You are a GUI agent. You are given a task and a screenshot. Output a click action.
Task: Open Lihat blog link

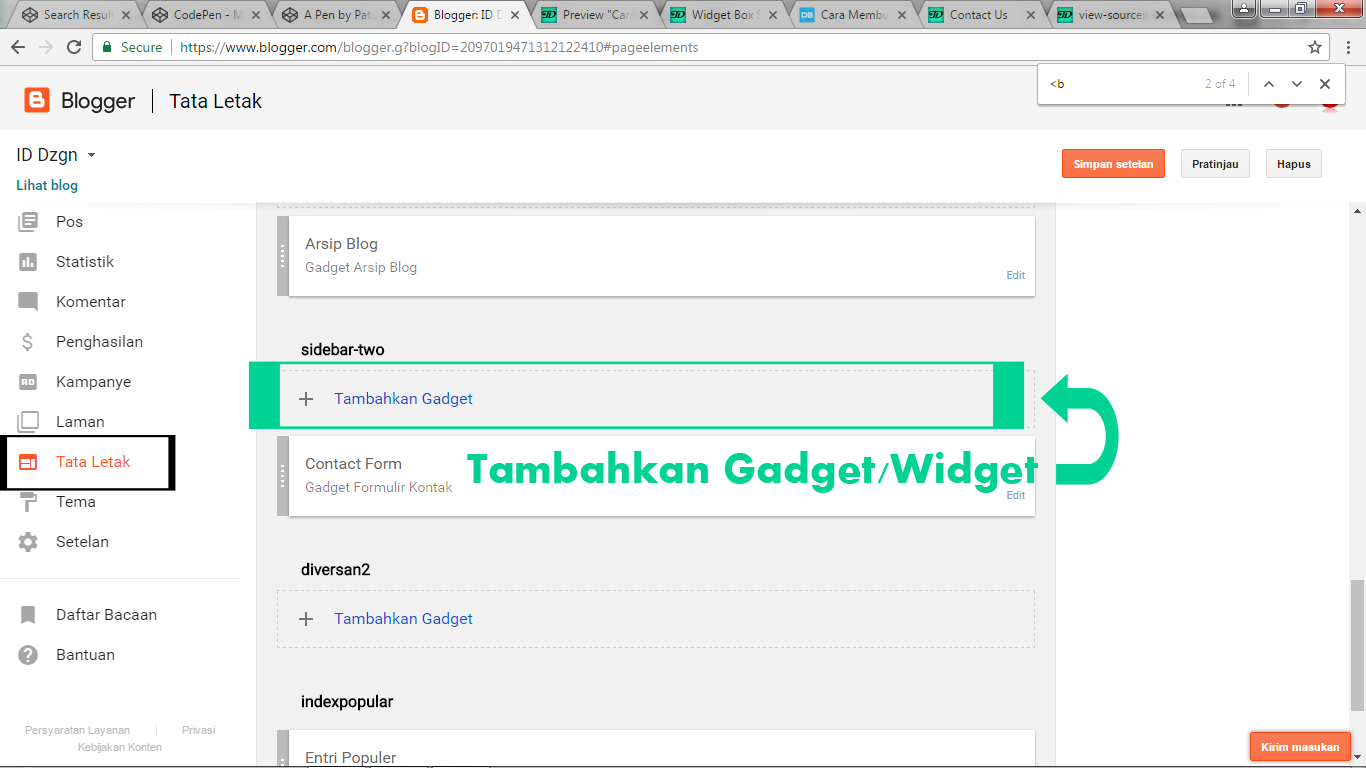click(x=47, y=185)
